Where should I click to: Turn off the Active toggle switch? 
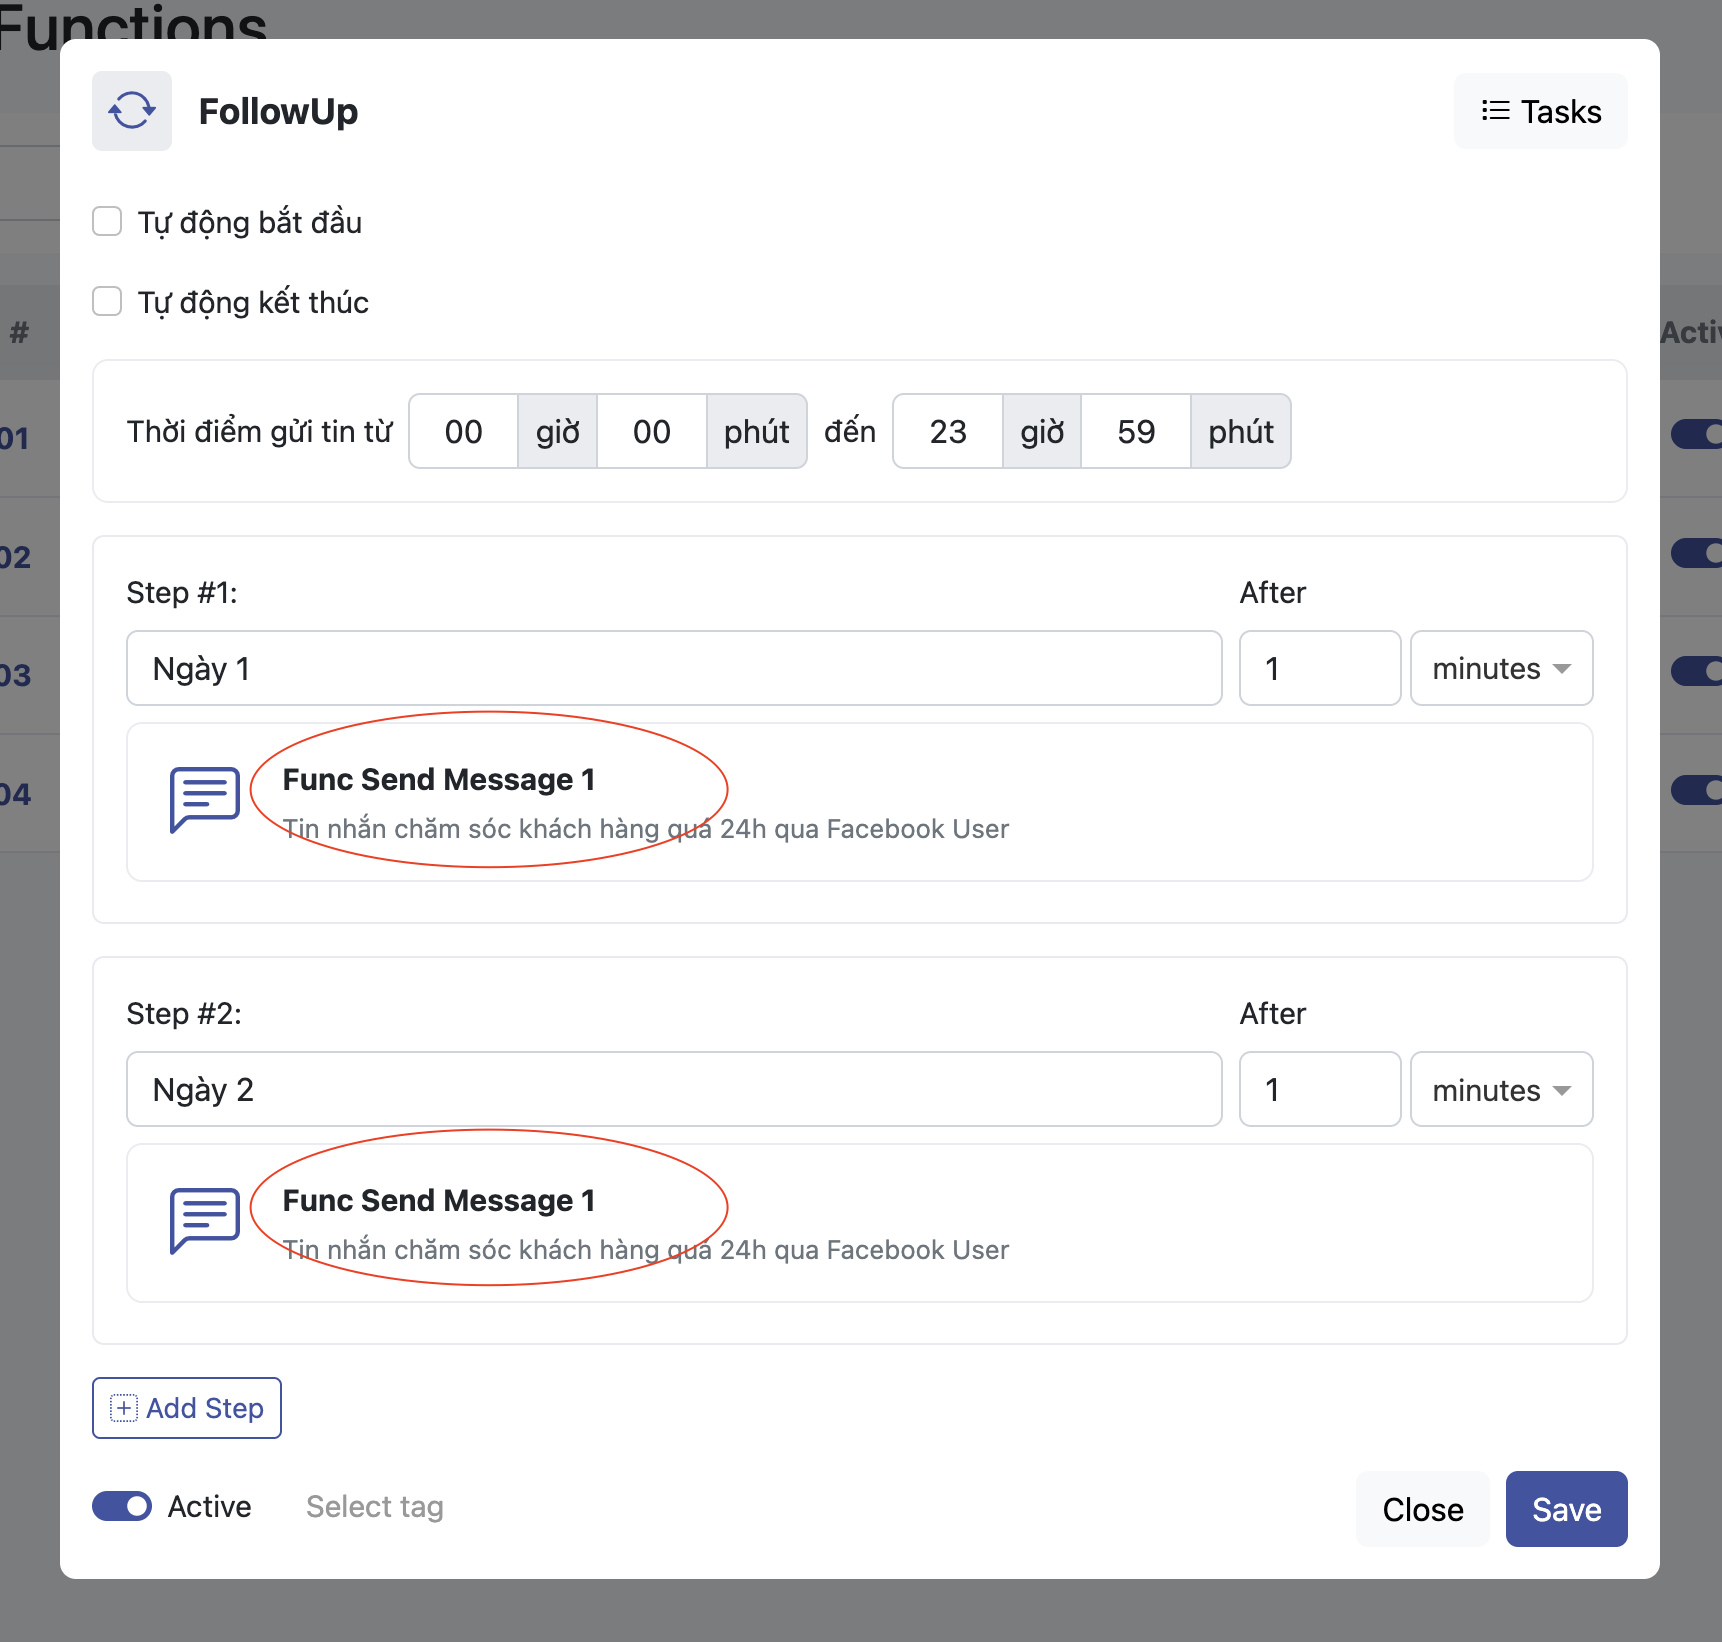122,1506
